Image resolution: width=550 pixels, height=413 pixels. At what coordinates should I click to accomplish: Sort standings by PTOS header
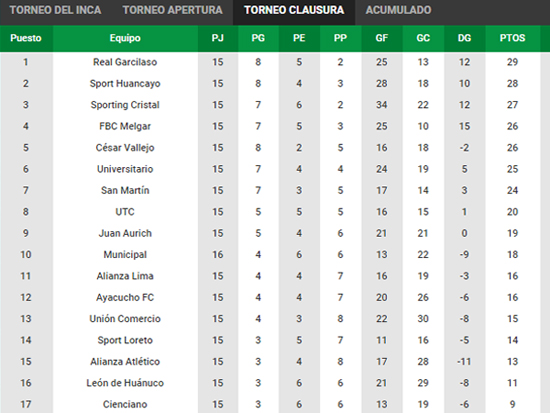(x=512, y=38)
